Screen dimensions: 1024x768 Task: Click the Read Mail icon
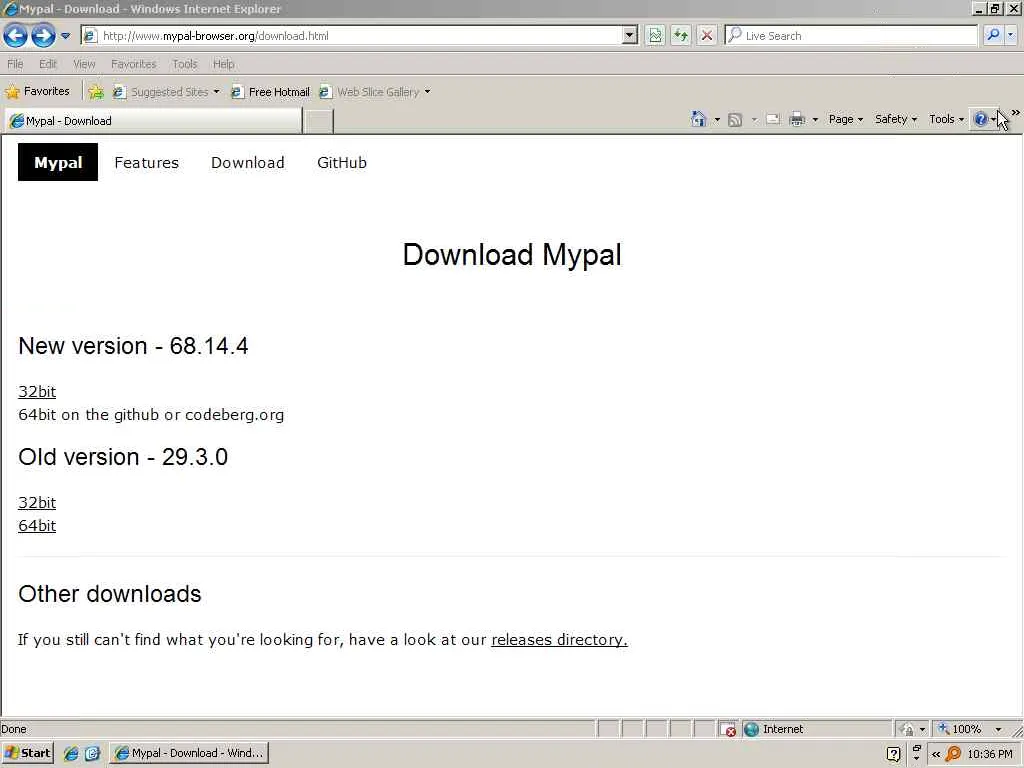[x=773, y=120]
